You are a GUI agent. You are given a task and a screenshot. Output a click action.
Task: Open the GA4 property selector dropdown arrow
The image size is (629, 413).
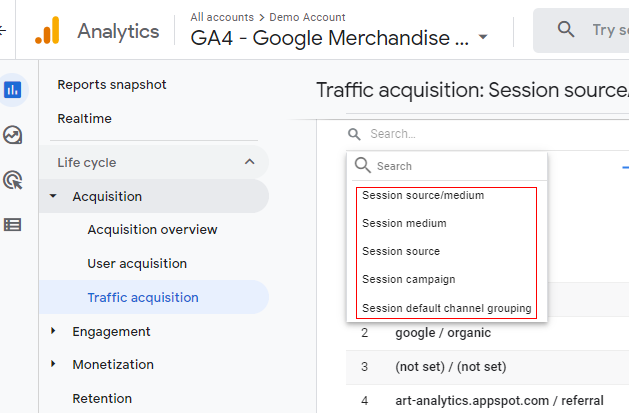pyautogui.click(x=484, y=39)
